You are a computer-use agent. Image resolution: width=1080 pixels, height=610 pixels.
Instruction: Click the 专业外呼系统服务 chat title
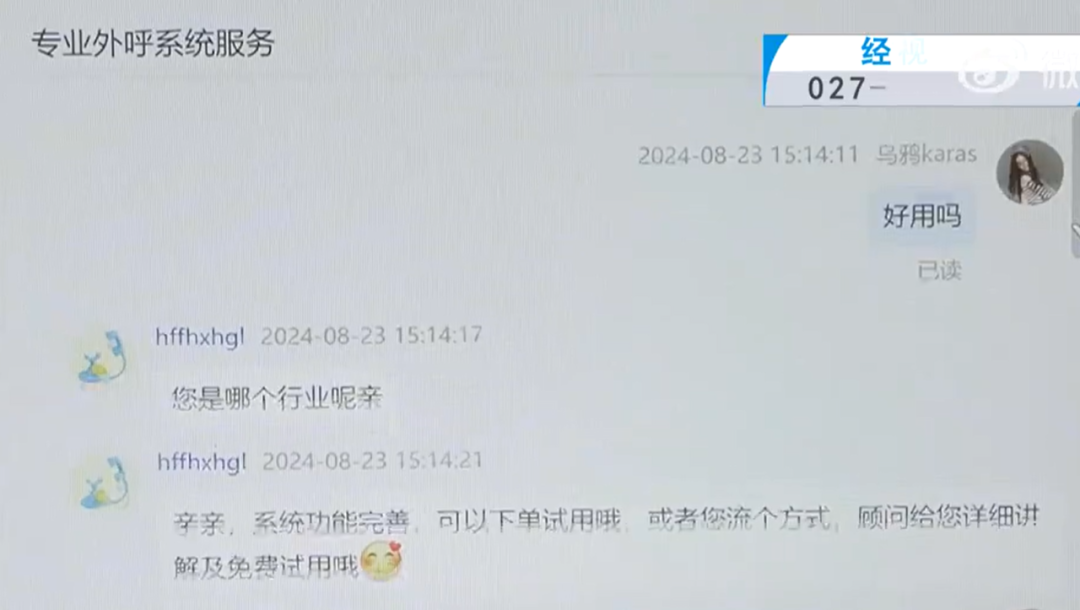coord(153,43)
